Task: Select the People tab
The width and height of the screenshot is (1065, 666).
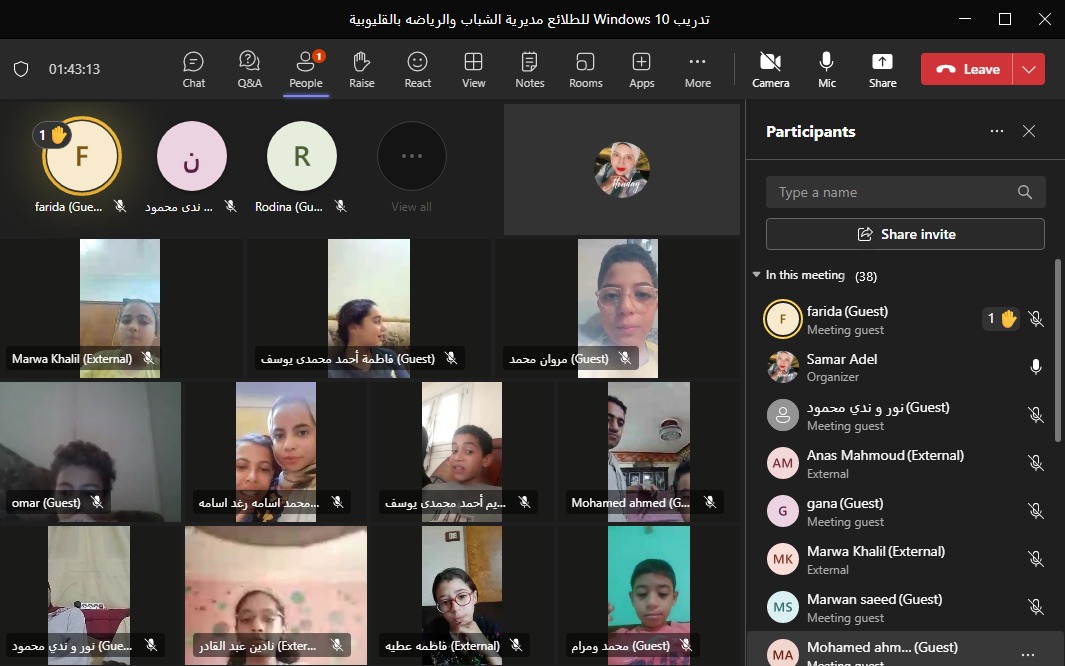Action: point(306,69)
